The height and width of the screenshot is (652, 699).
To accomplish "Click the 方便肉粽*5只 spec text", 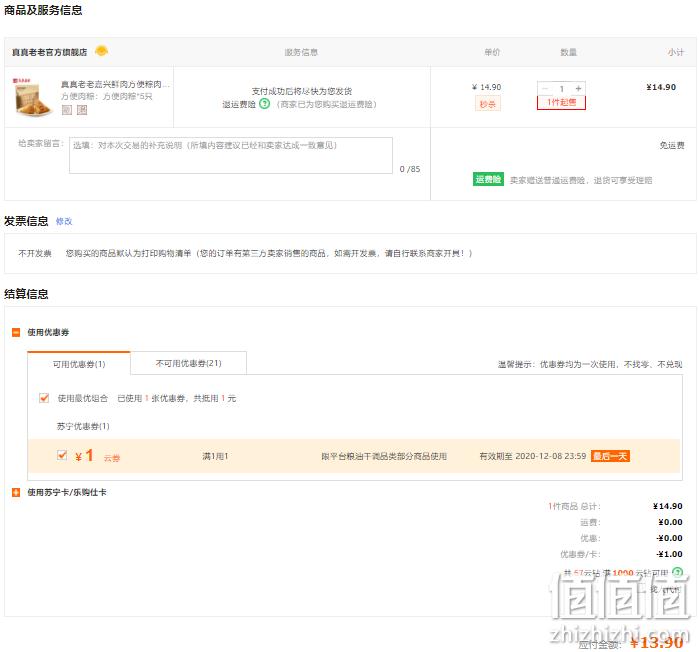I will pos(127,96).
